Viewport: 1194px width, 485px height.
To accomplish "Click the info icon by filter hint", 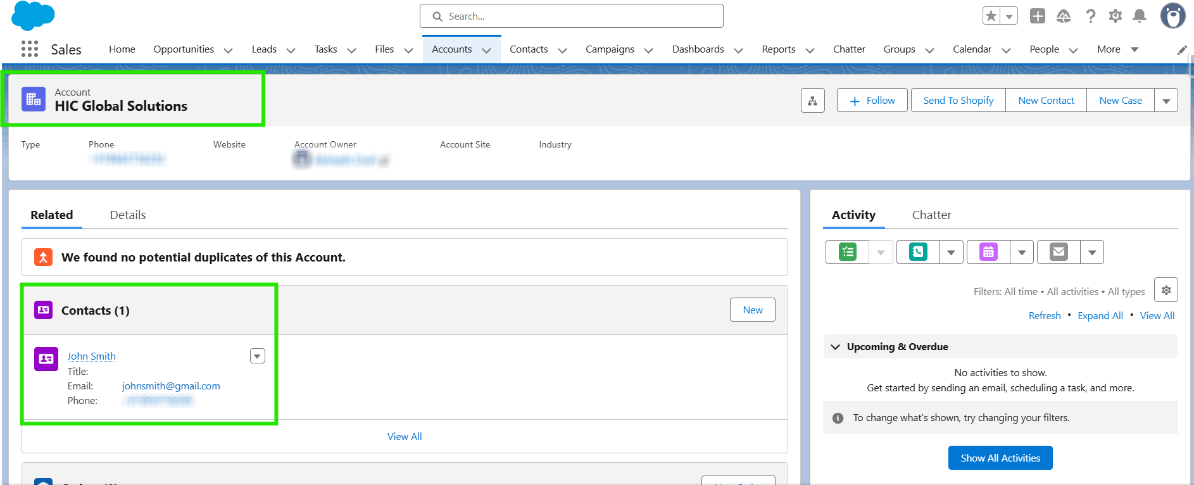I will pos(838,418).
